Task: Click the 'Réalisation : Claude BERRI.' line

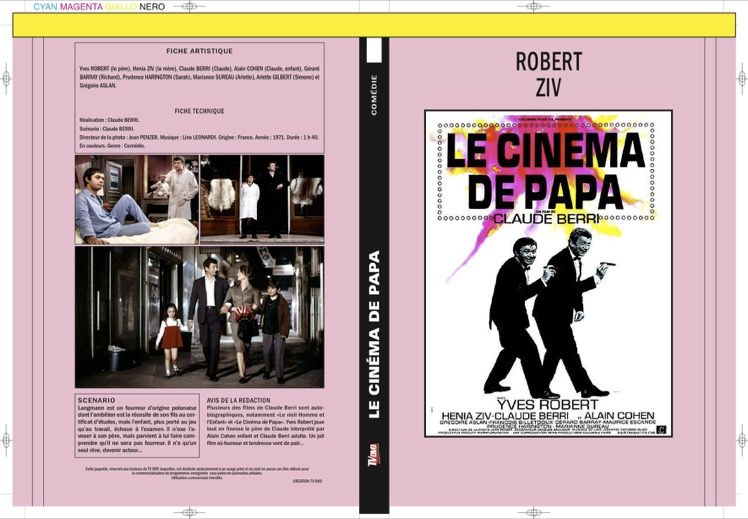Action: (109, 120)
